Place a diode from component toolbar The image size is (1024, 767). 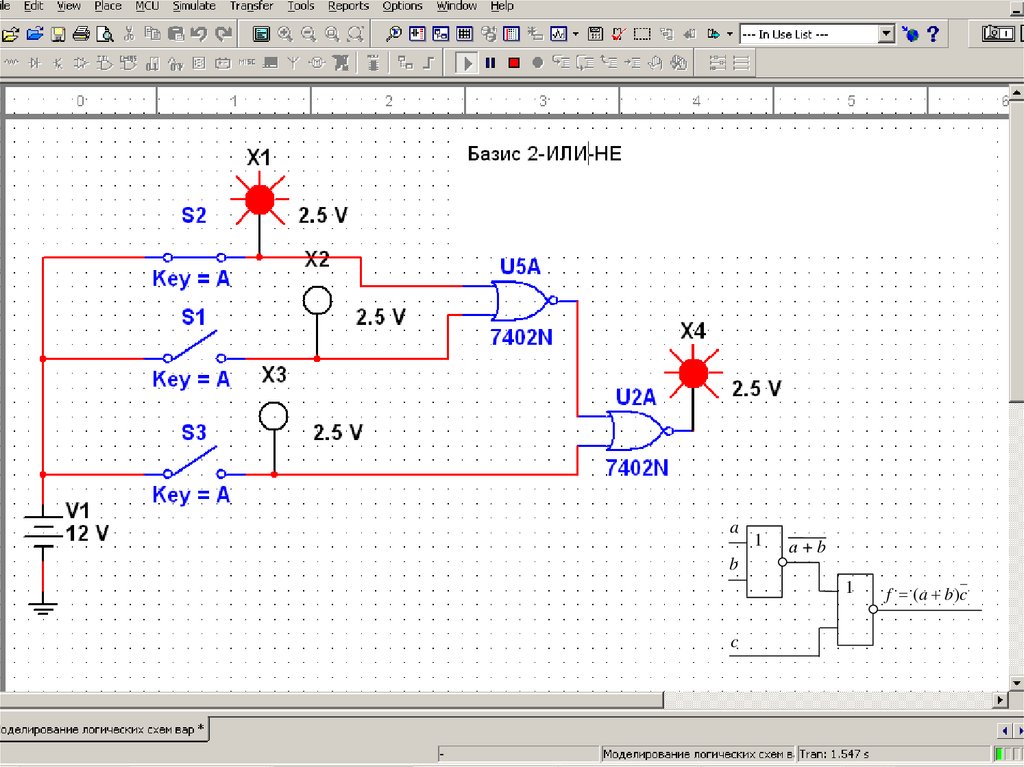click(35, 64)
